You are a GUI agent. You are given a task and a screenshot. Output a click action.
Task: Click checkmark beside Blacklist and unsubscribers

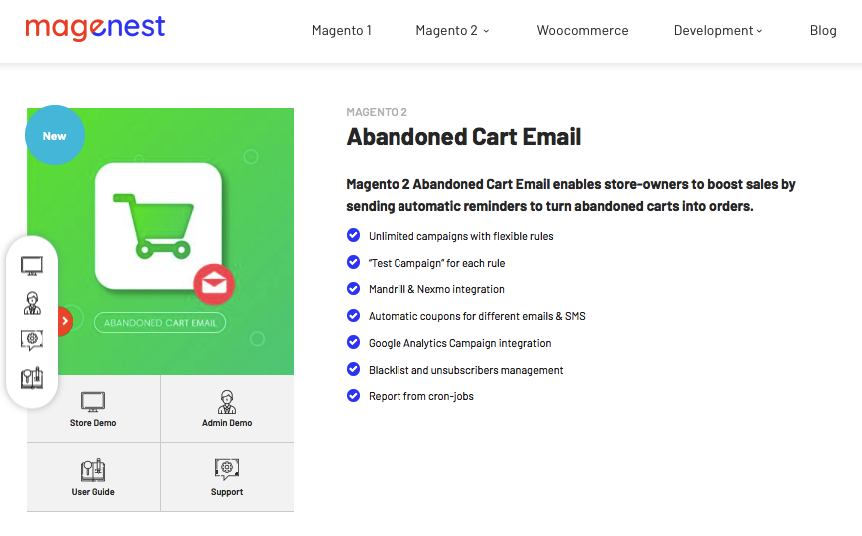353,369
